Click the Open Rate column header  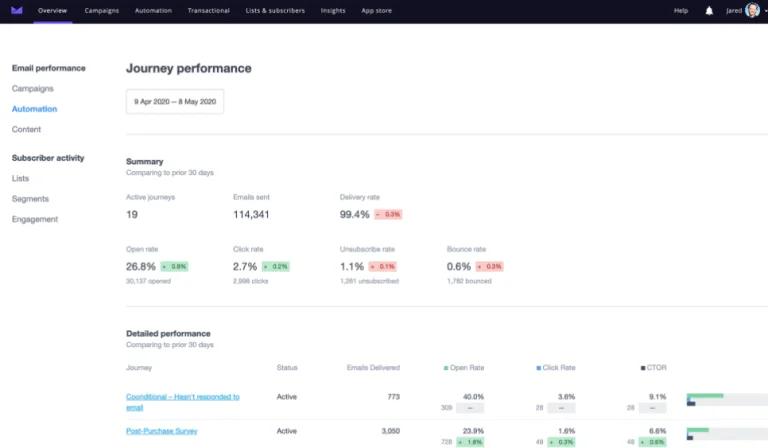[464, 368]
